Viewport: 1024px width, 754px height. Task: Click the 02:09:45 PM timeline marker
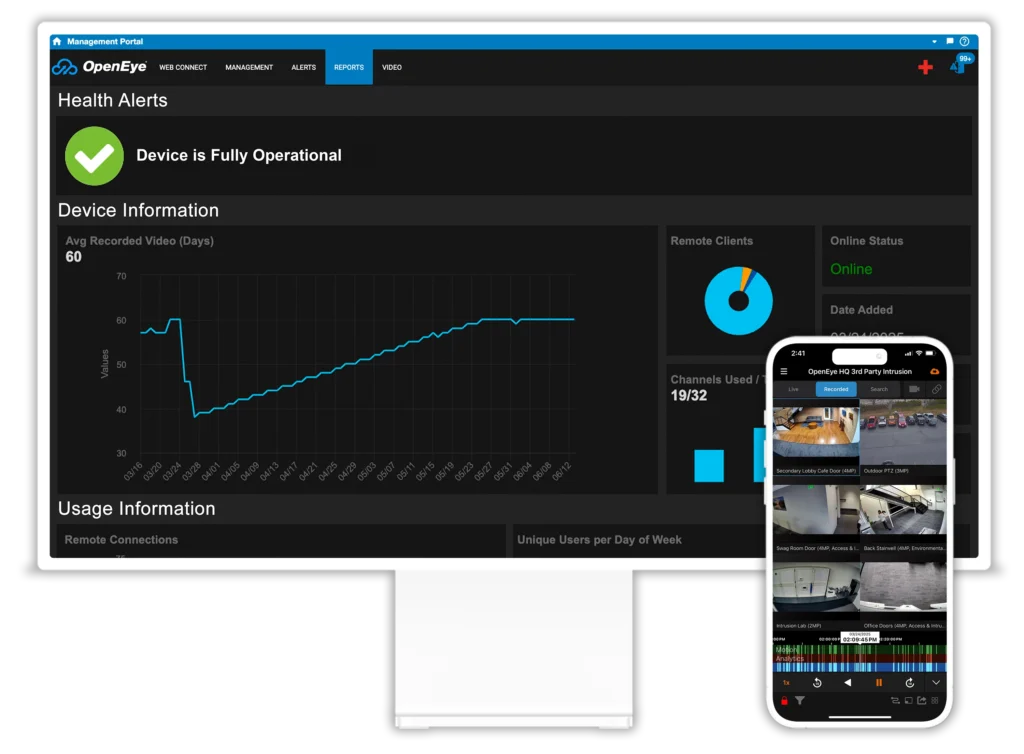click(x=859, y=638)
